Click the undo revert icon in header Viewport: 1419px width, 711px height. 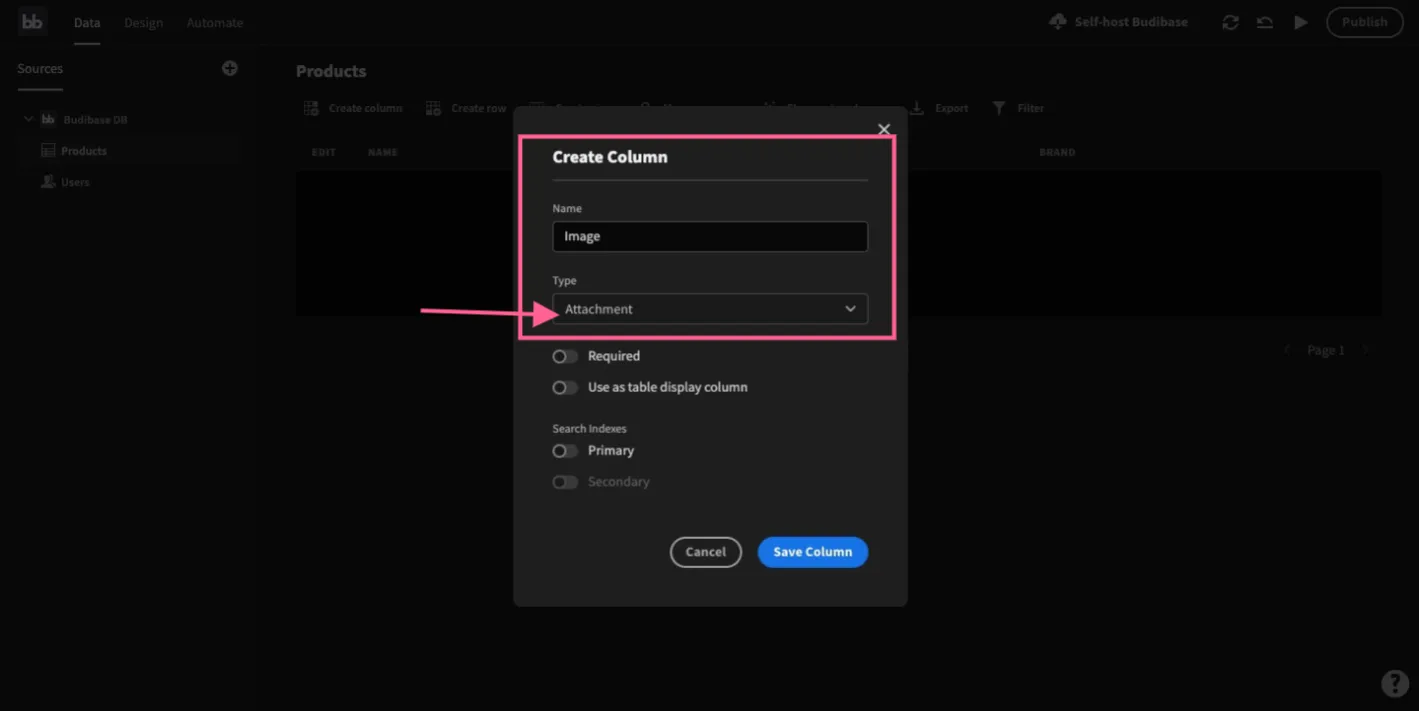(1265, 22)
